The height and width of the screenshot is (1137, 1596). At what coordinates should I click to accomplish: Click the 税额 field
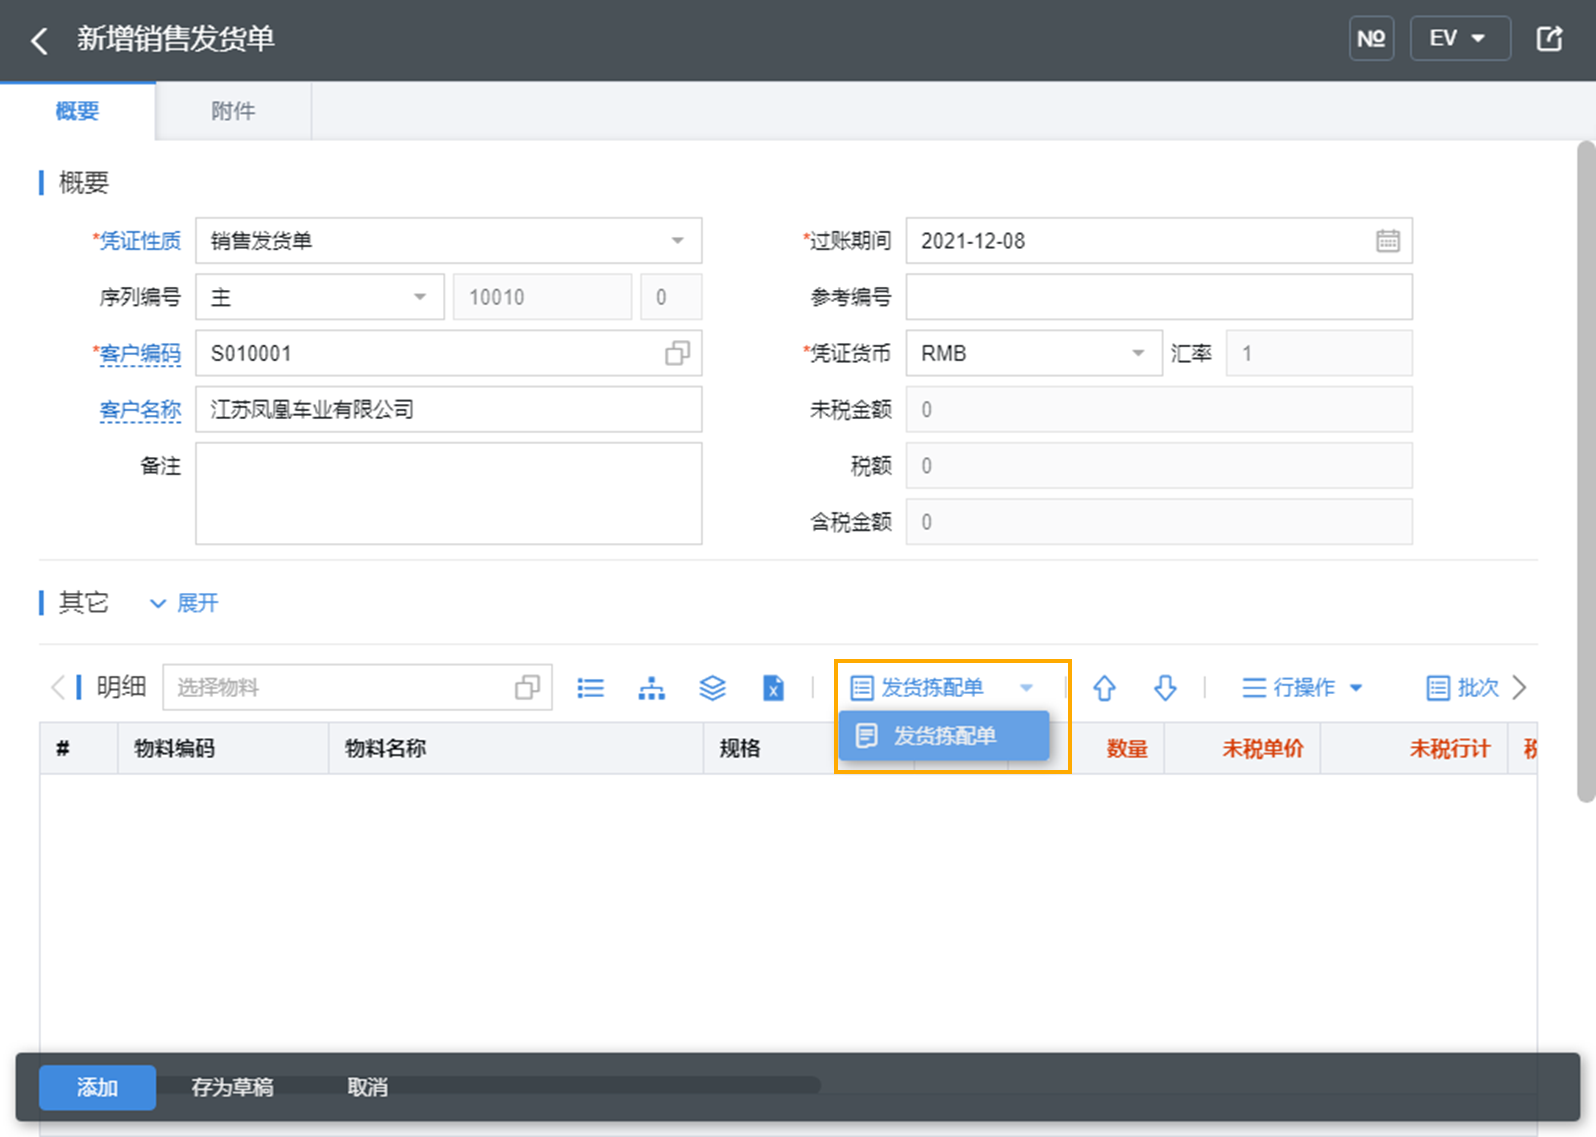click(1158, 465)
